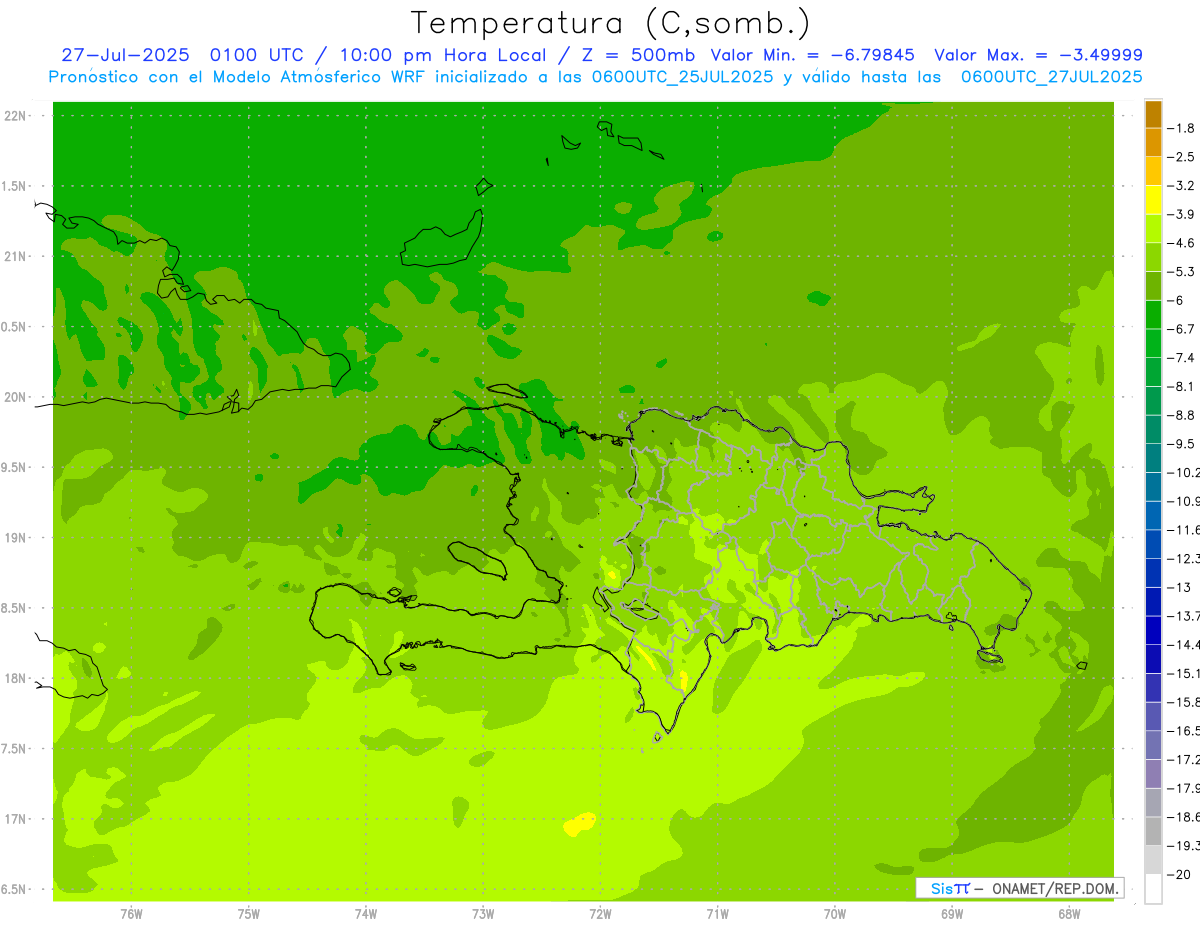Select the green swatch between -6 and -6.7

pos(1153,315)
